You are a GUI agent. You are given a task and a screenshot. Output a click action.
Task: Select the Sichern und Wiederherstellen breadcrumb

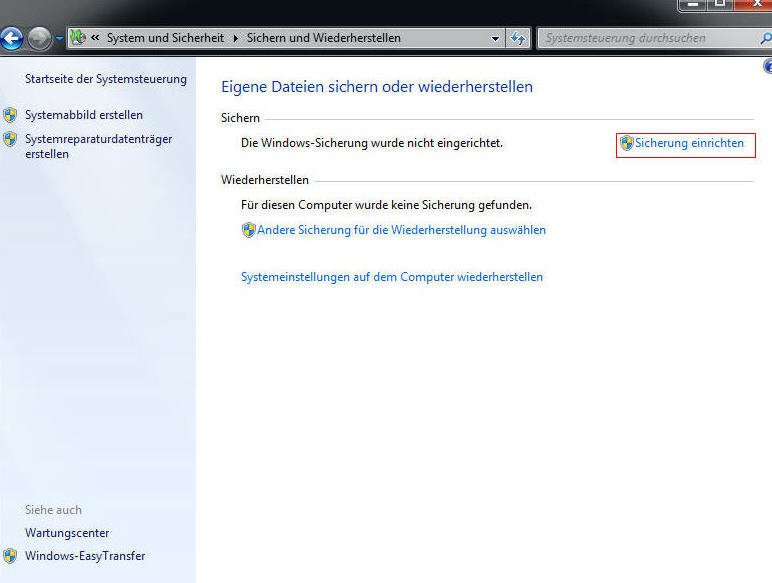coord(323,38)
